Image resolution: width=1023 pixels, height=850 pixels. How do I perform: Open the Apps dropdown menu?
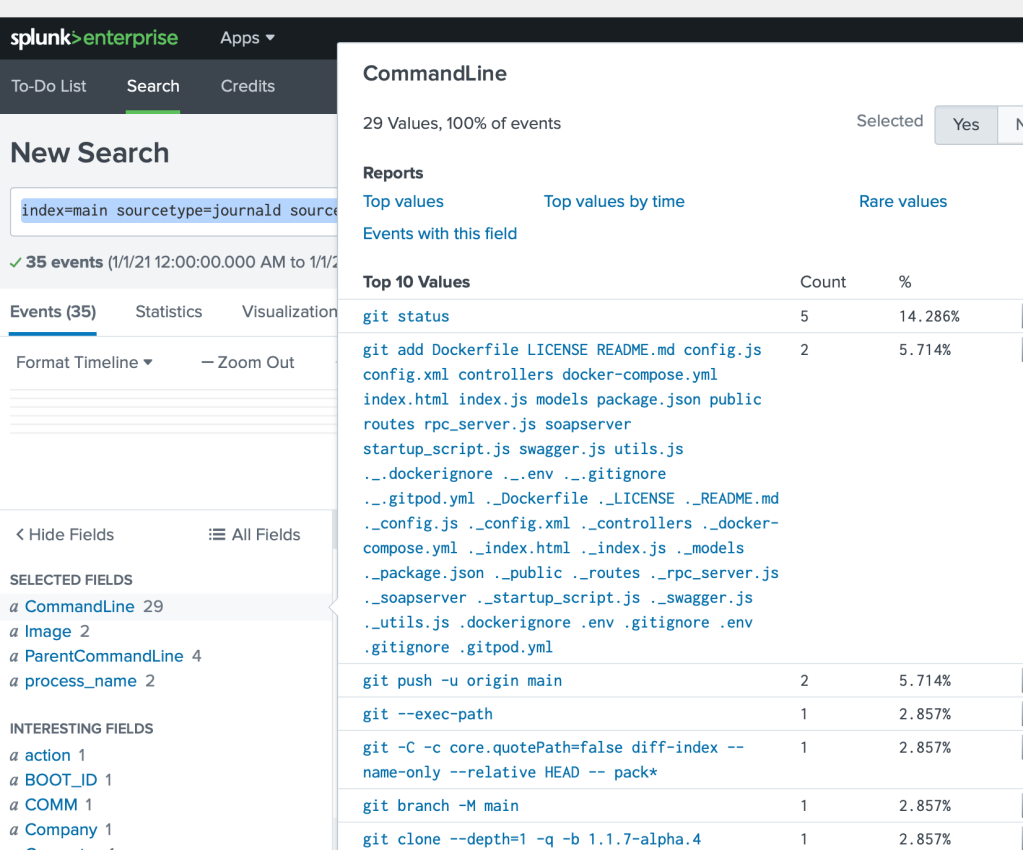point(247,38)
